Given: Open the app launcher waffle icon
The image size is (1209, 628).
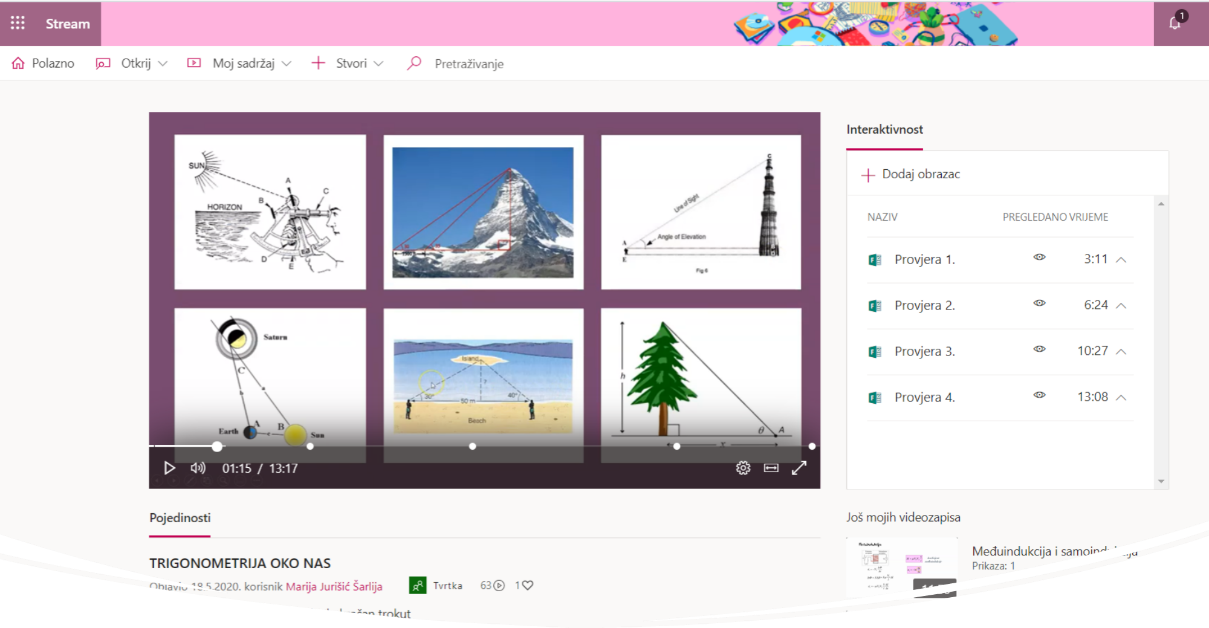Looking at the screenshot, I should tap(18, 23).
